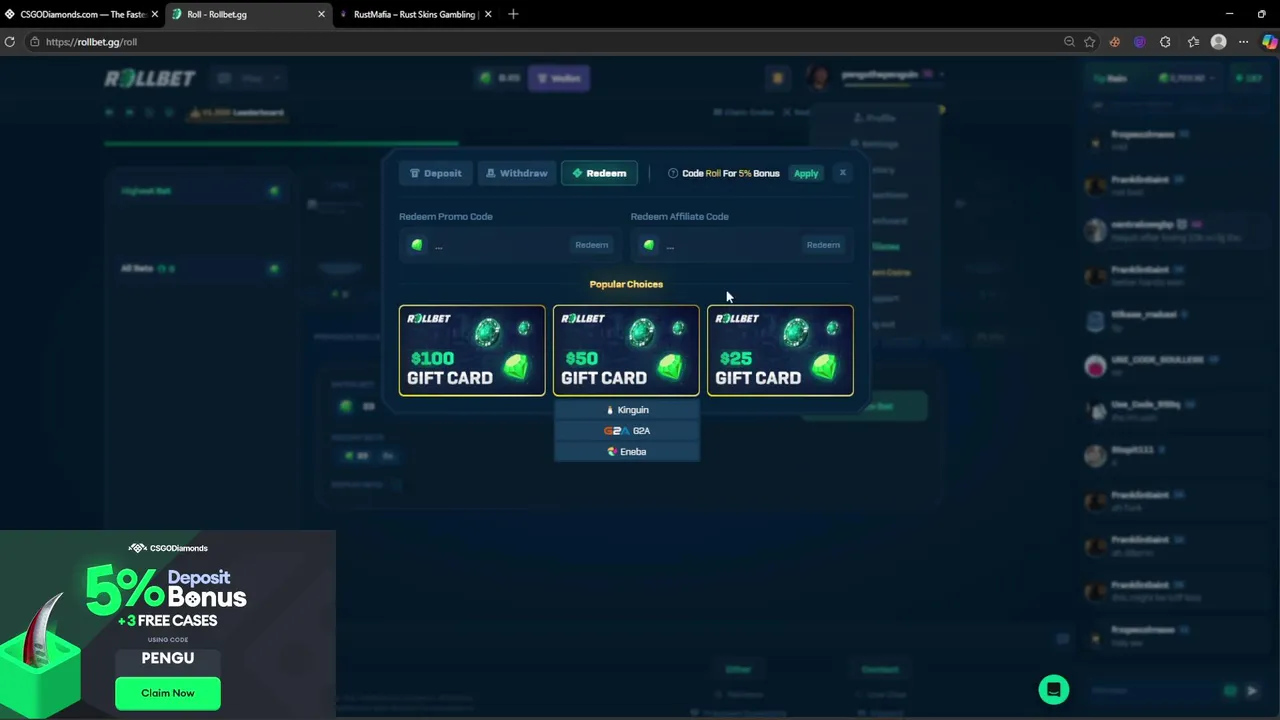
Task: Choose the $100 gift card
Action: (x=472, y=351)
